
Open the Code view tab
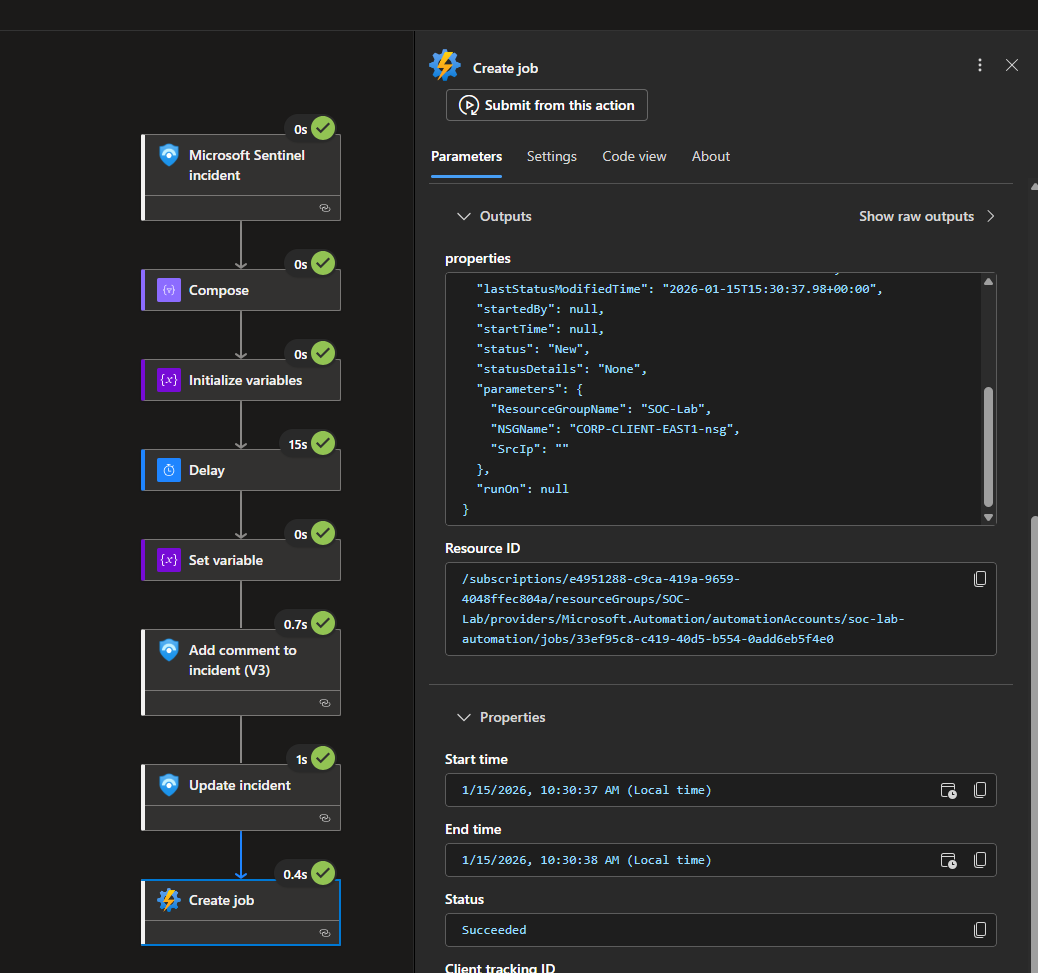point(634,156)
